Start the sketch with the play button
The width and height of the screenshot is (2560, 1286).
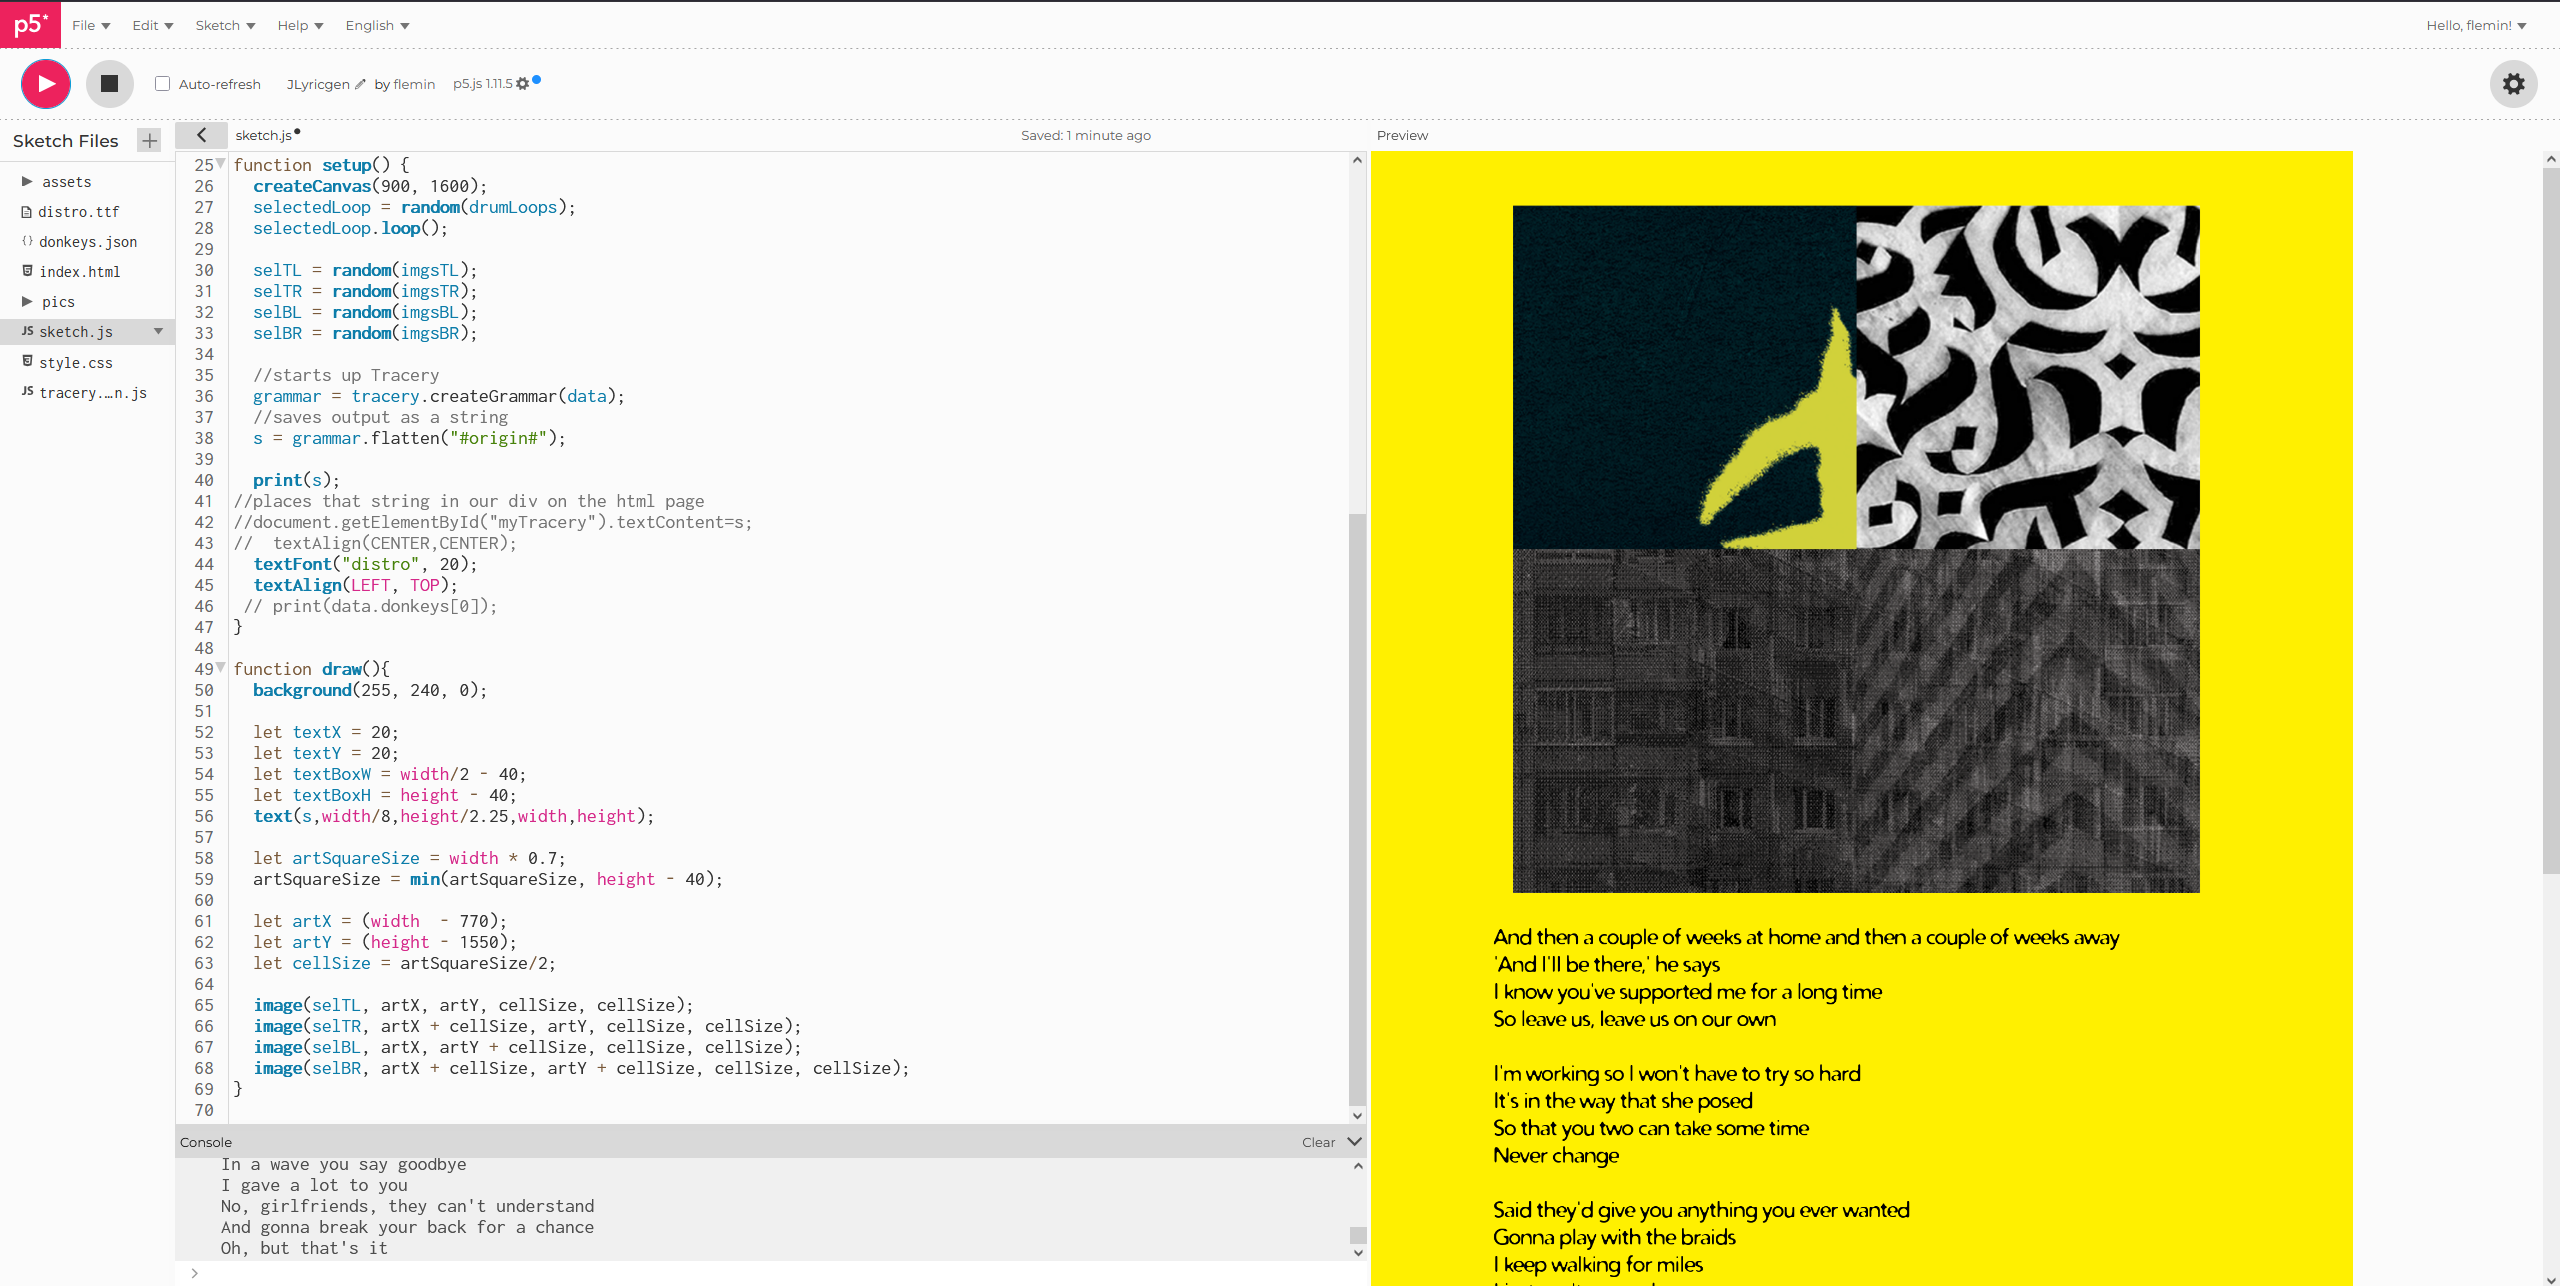pos(46,84)
